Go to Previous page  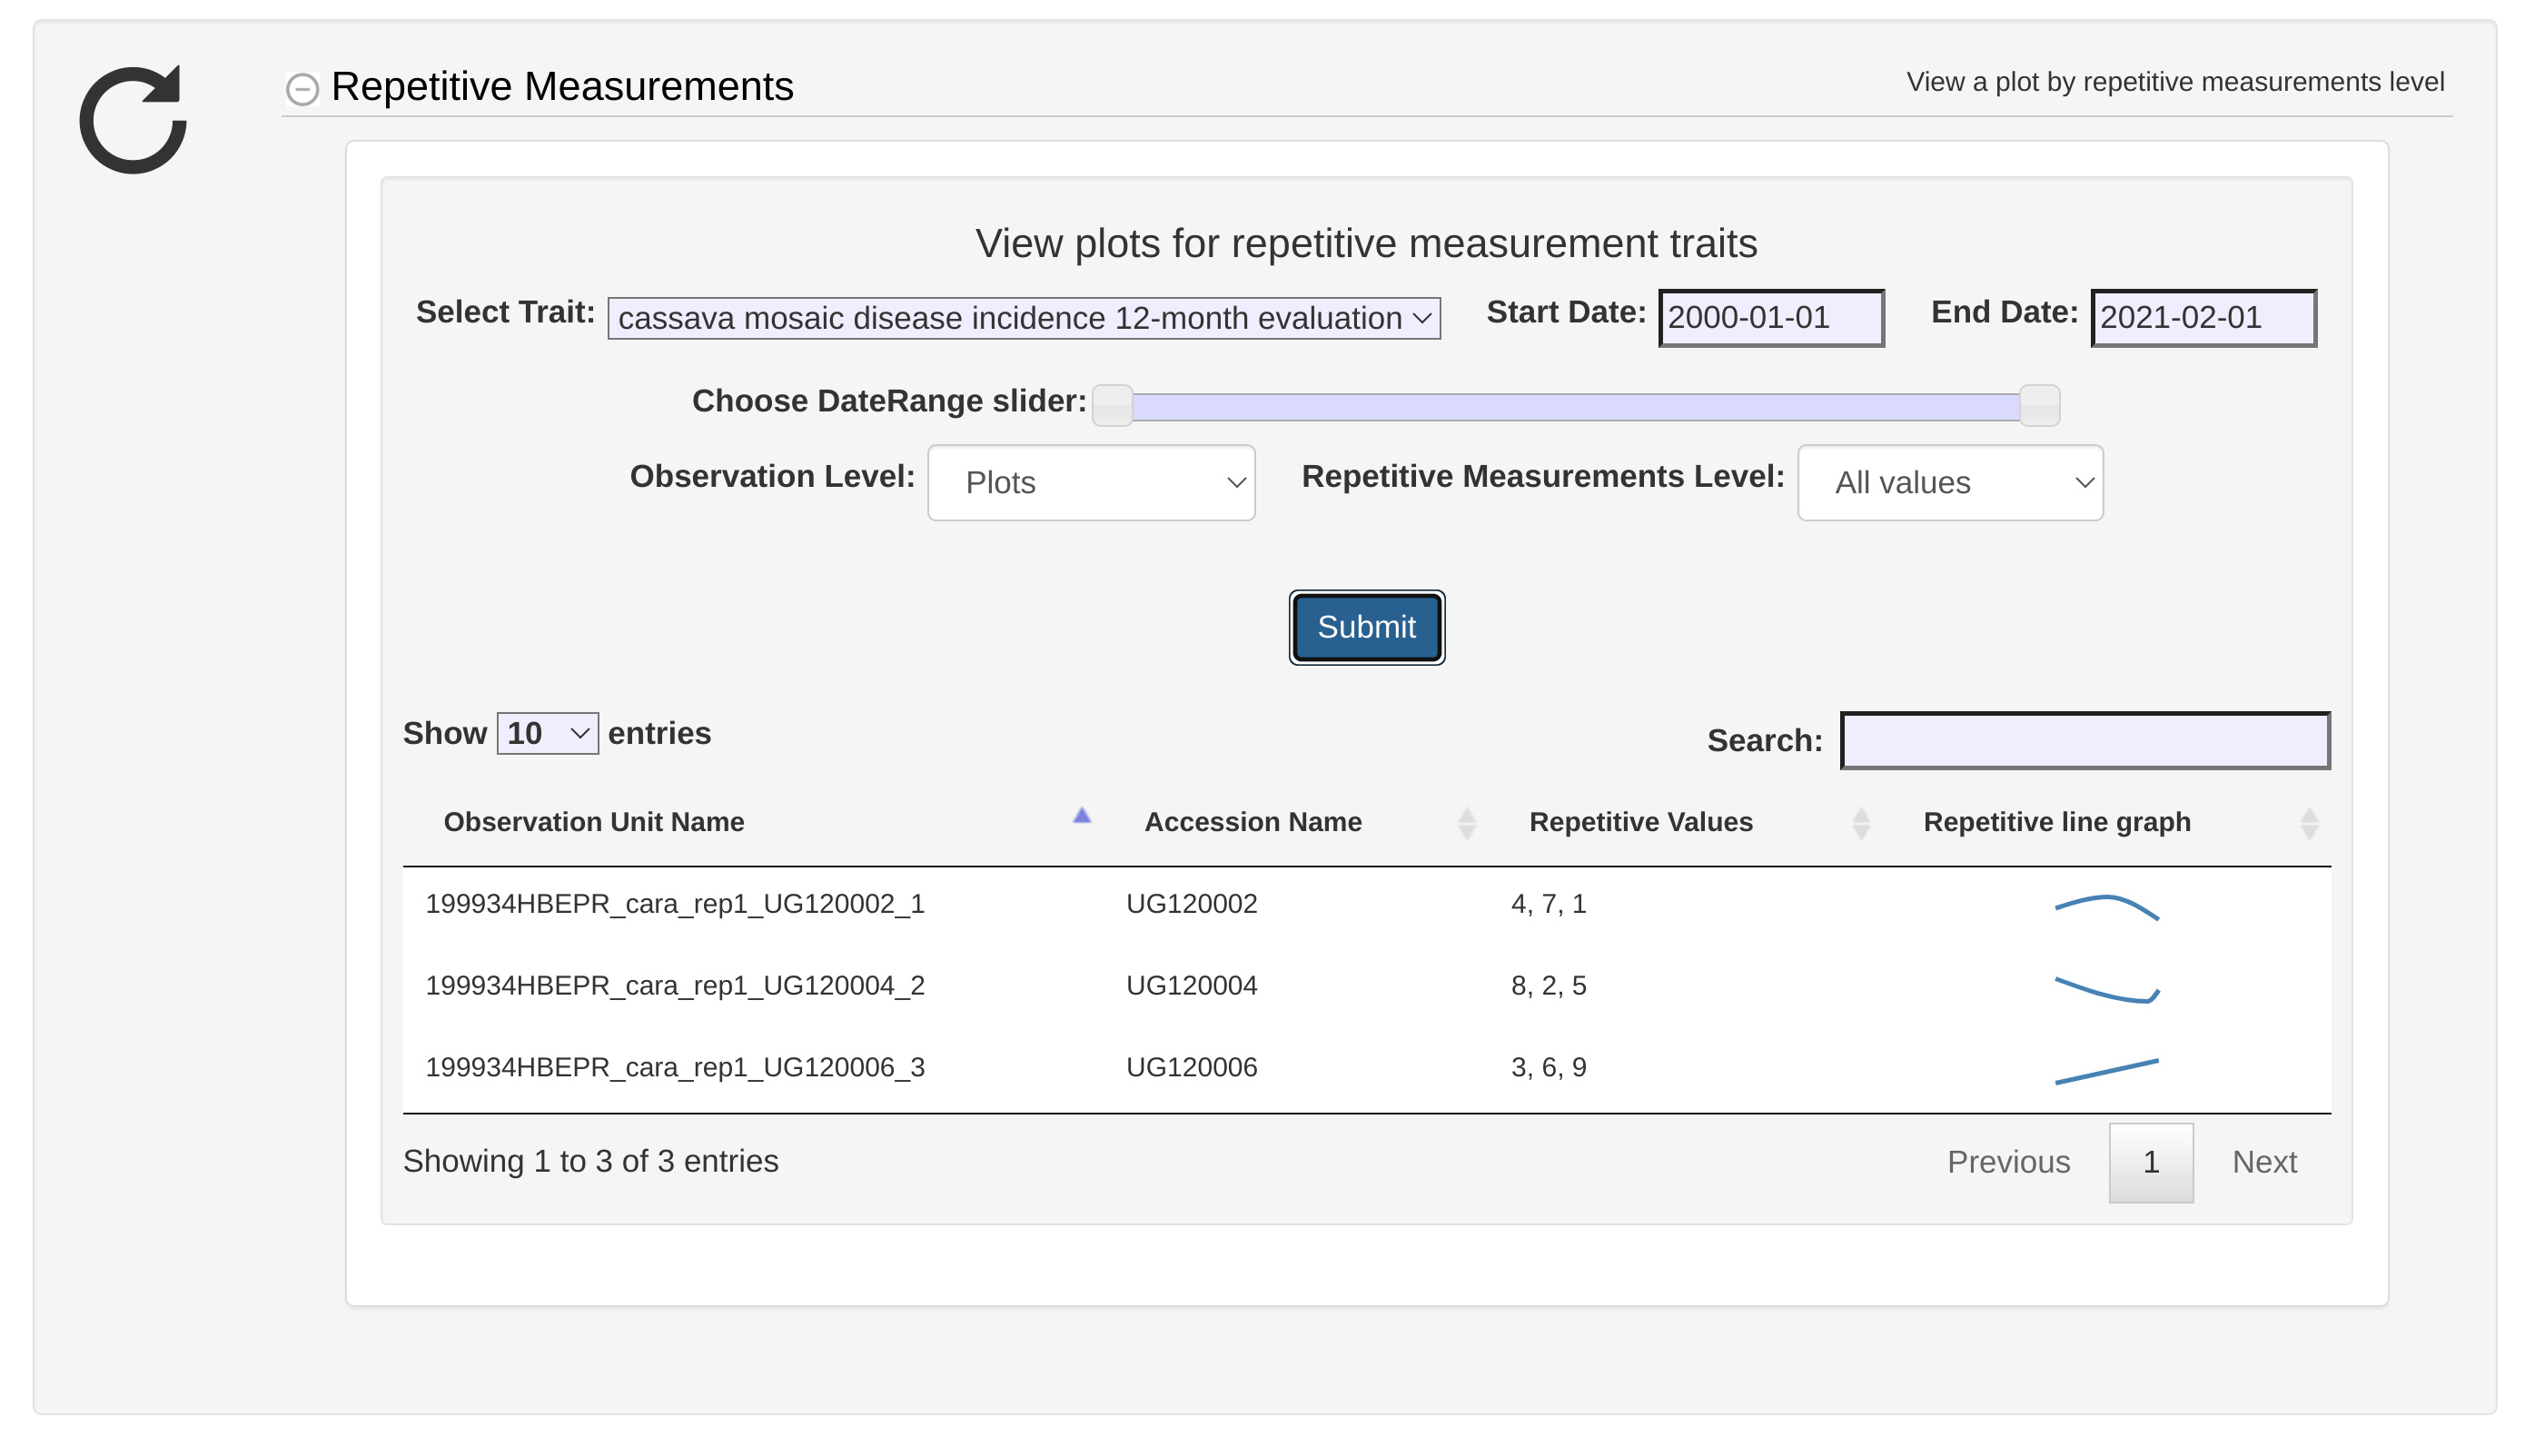pyautogui.click(x=2008, y=1162)
